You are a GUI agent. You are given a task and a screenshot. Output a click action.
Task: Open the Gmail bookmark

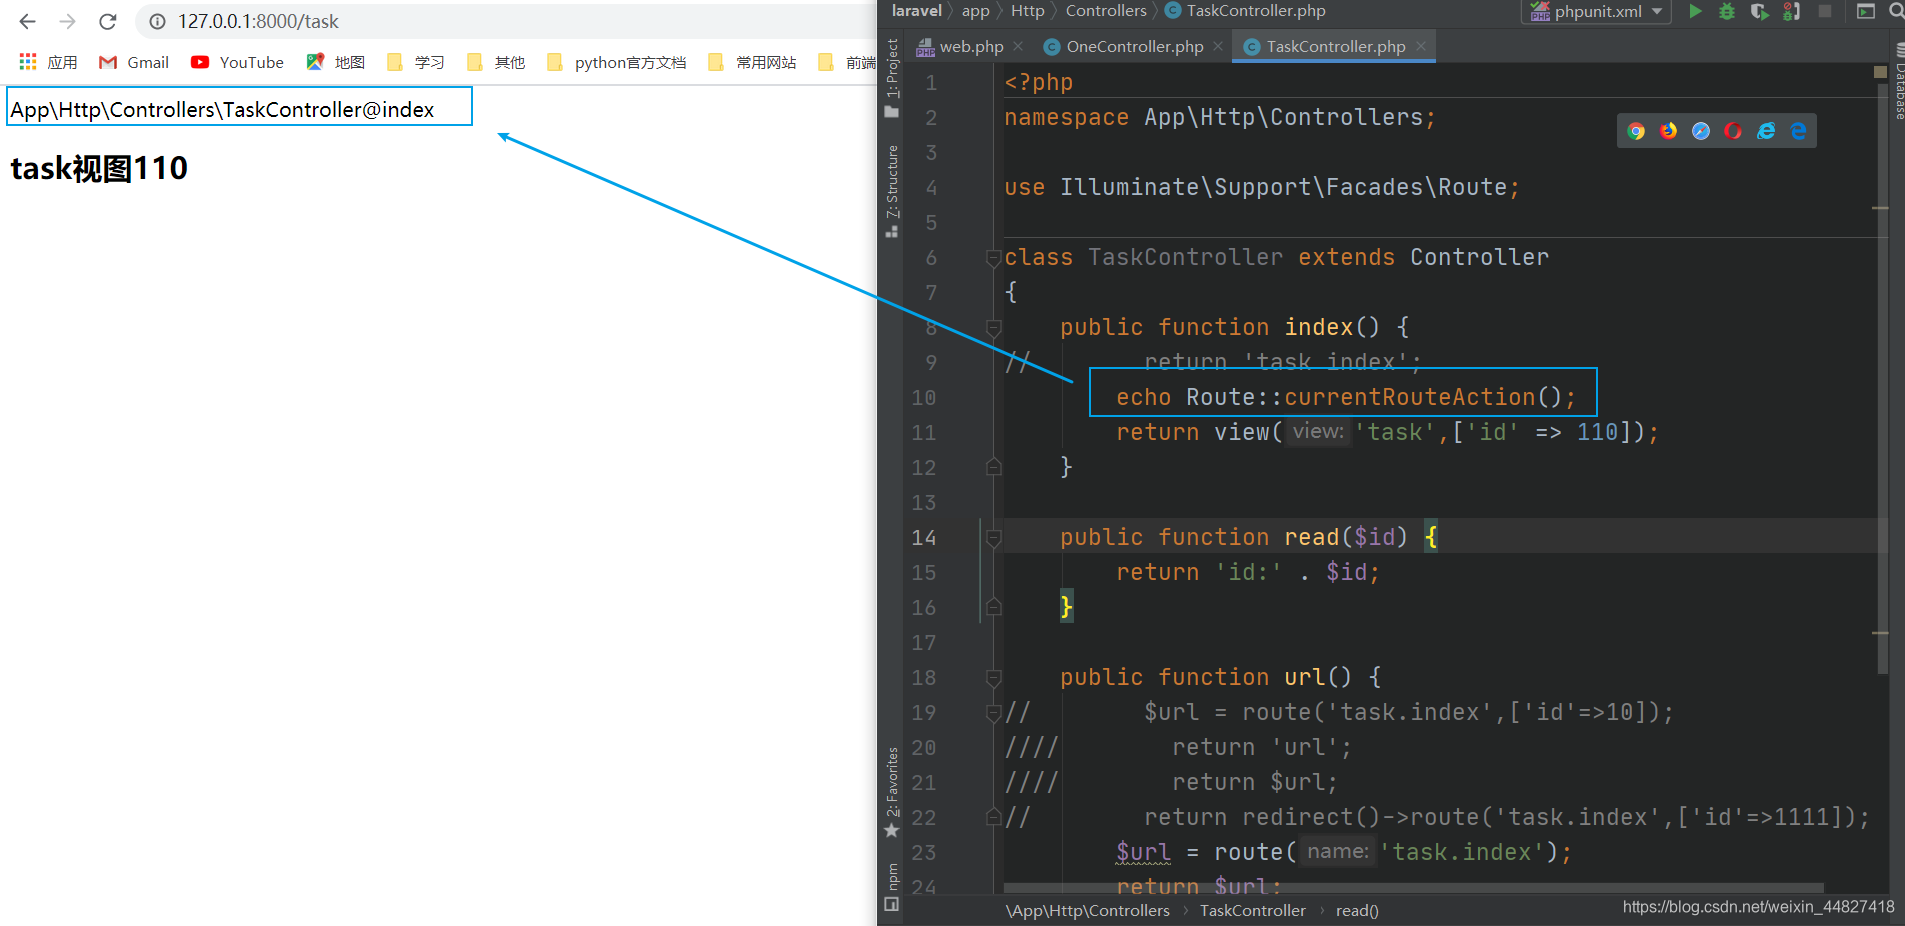pos(134,62)
